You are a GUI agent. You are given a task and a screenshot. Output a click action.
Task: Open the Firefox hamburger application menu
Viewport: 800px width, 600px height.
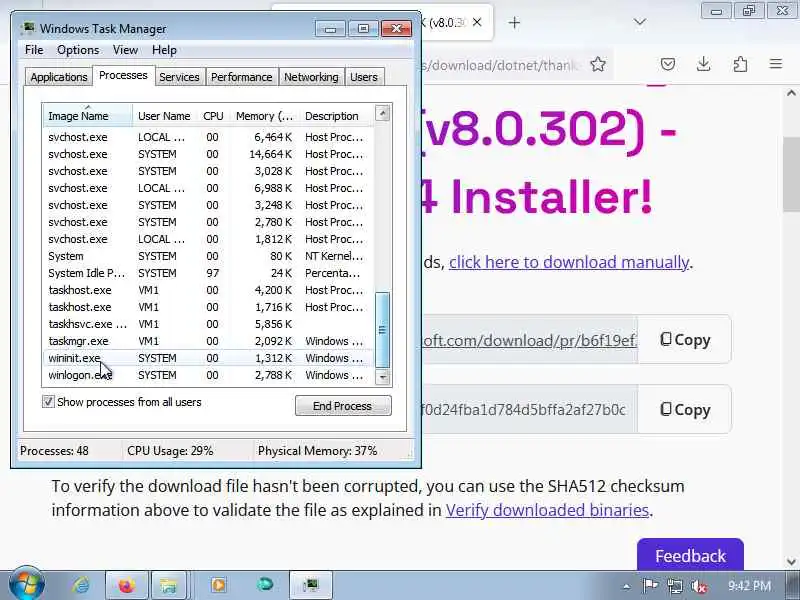point(776,64)
